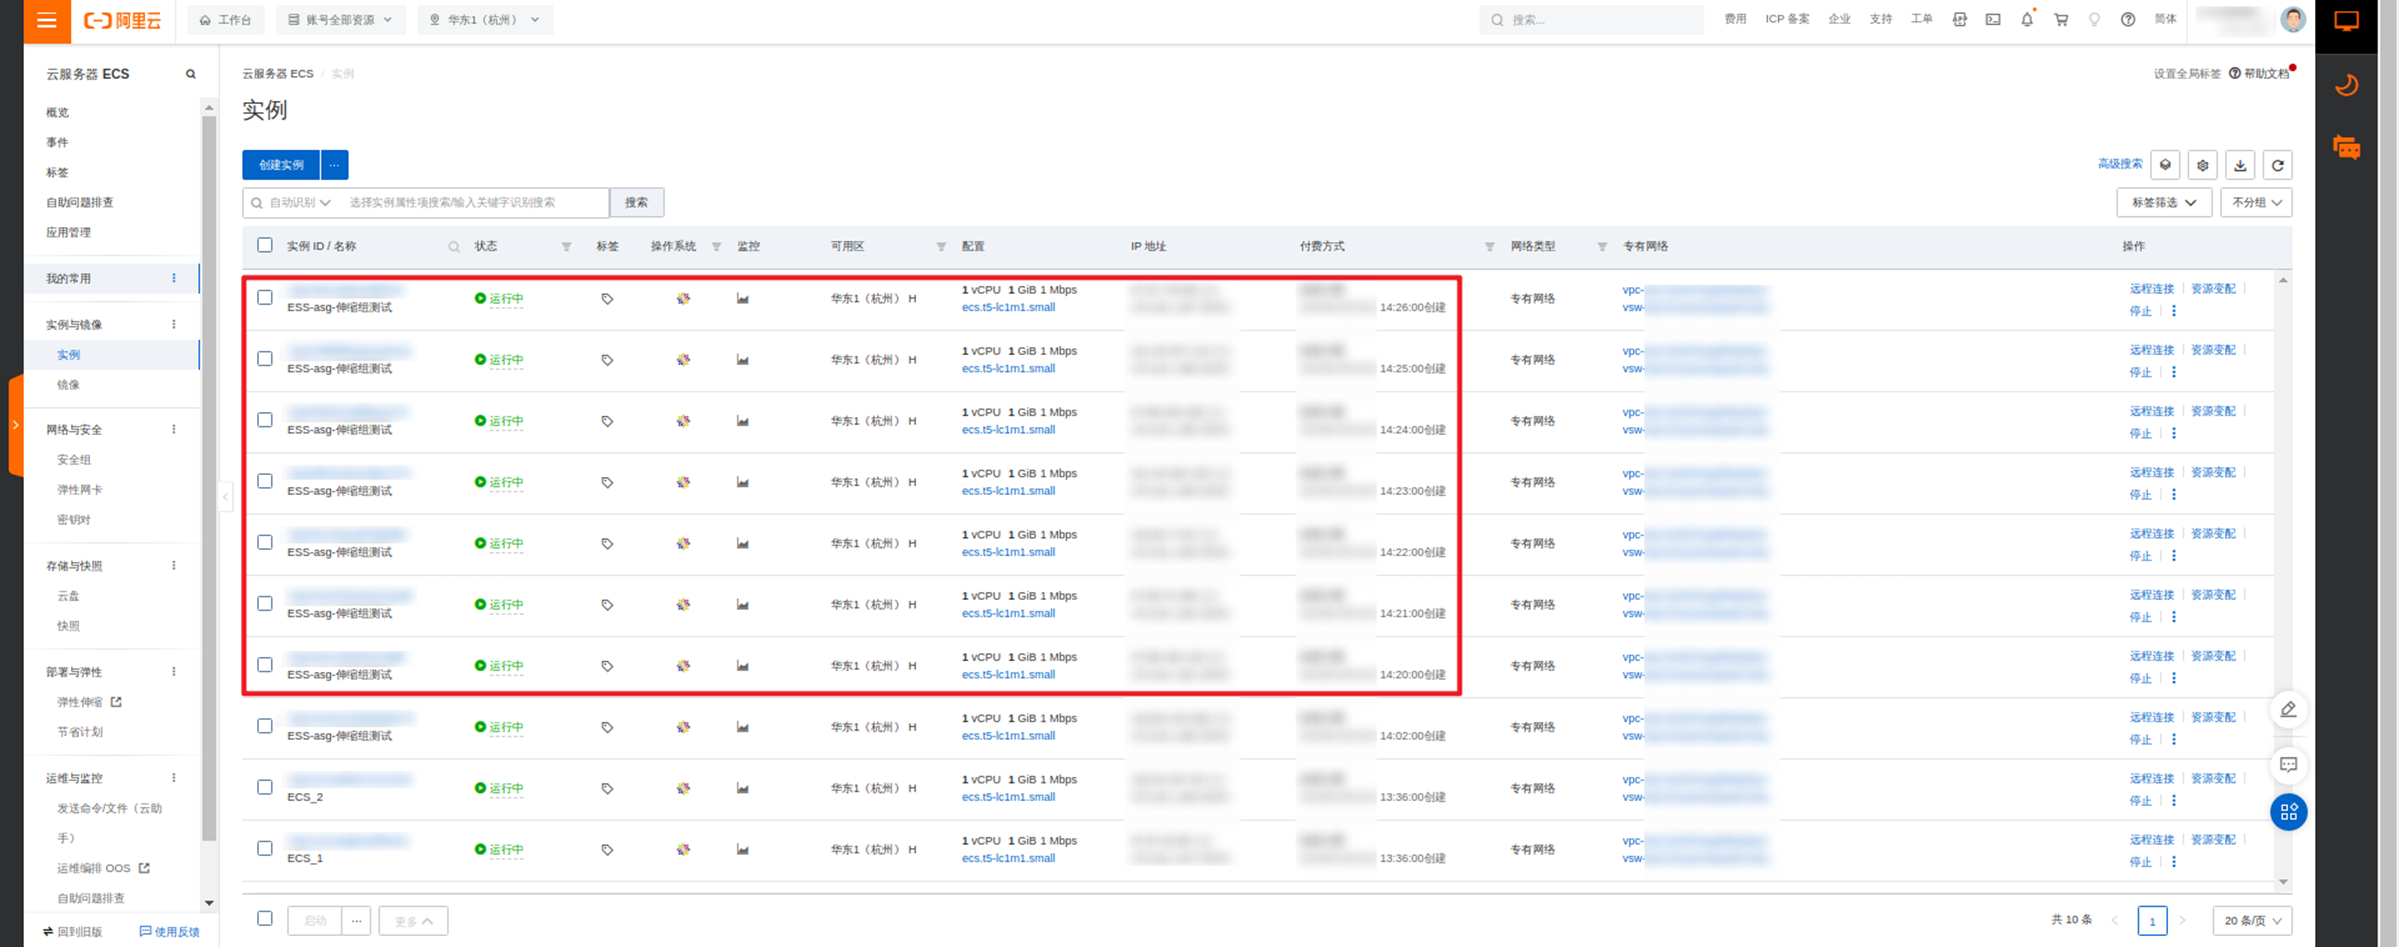Click the refresh icon above the table
The height and width of the screenshot is (947, 2399).
point(2278,165)
